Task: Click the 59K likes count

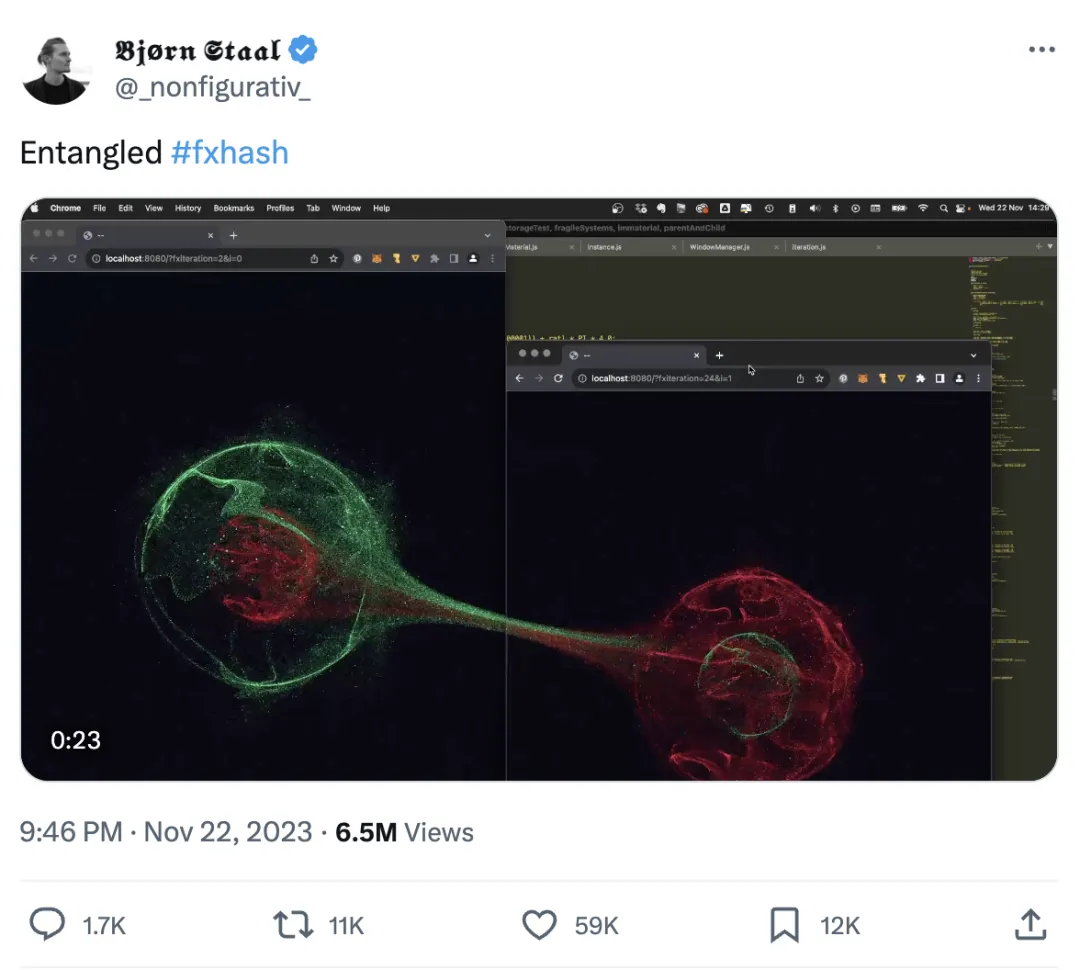Action: point(597,926)
